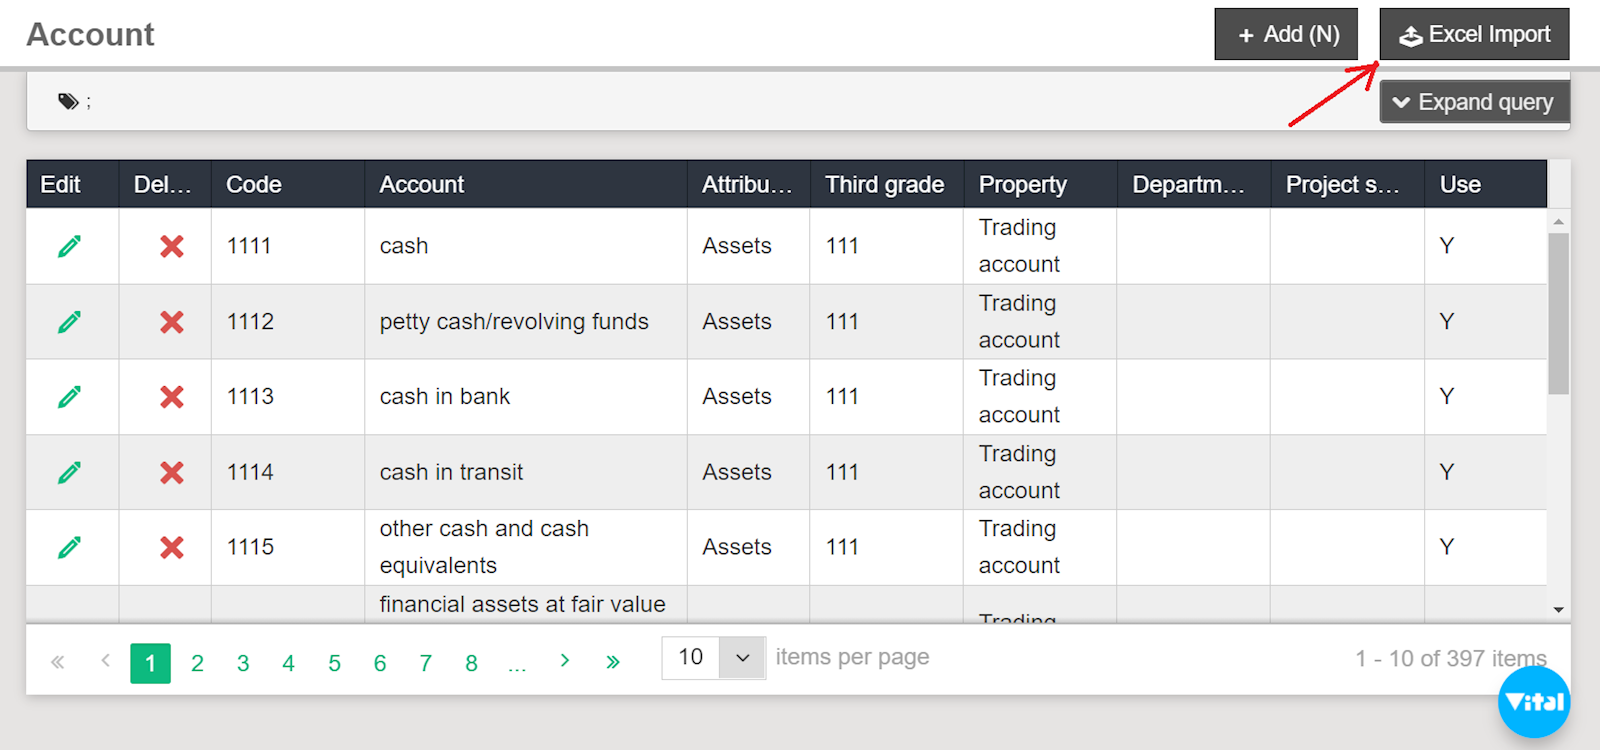Screen dimensions: 1600x750
Task: Edit the cash in bank account 1113
Action: [69, 397]
